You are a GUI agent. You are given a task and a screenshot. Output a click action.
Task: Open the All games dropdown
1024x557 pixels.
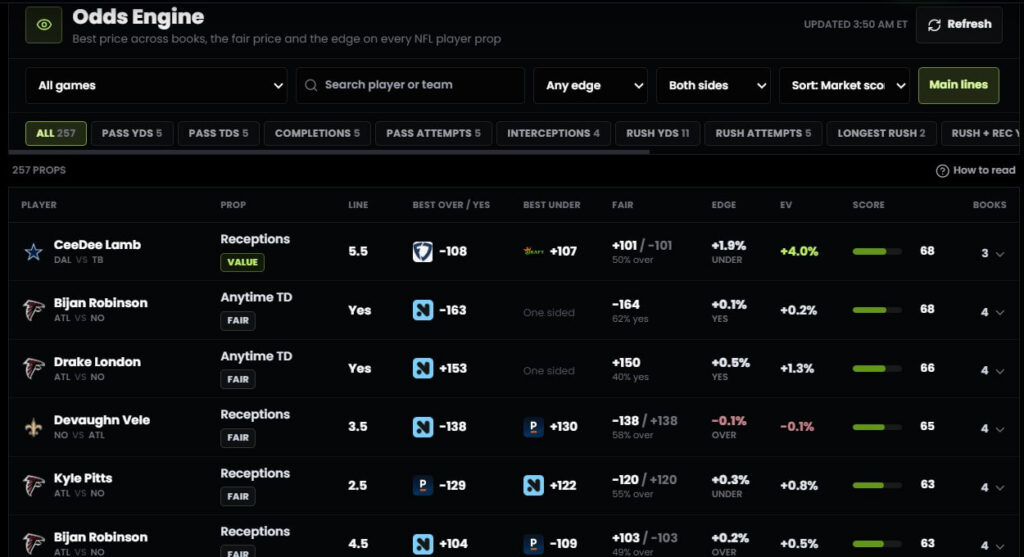tap(156, 86)
